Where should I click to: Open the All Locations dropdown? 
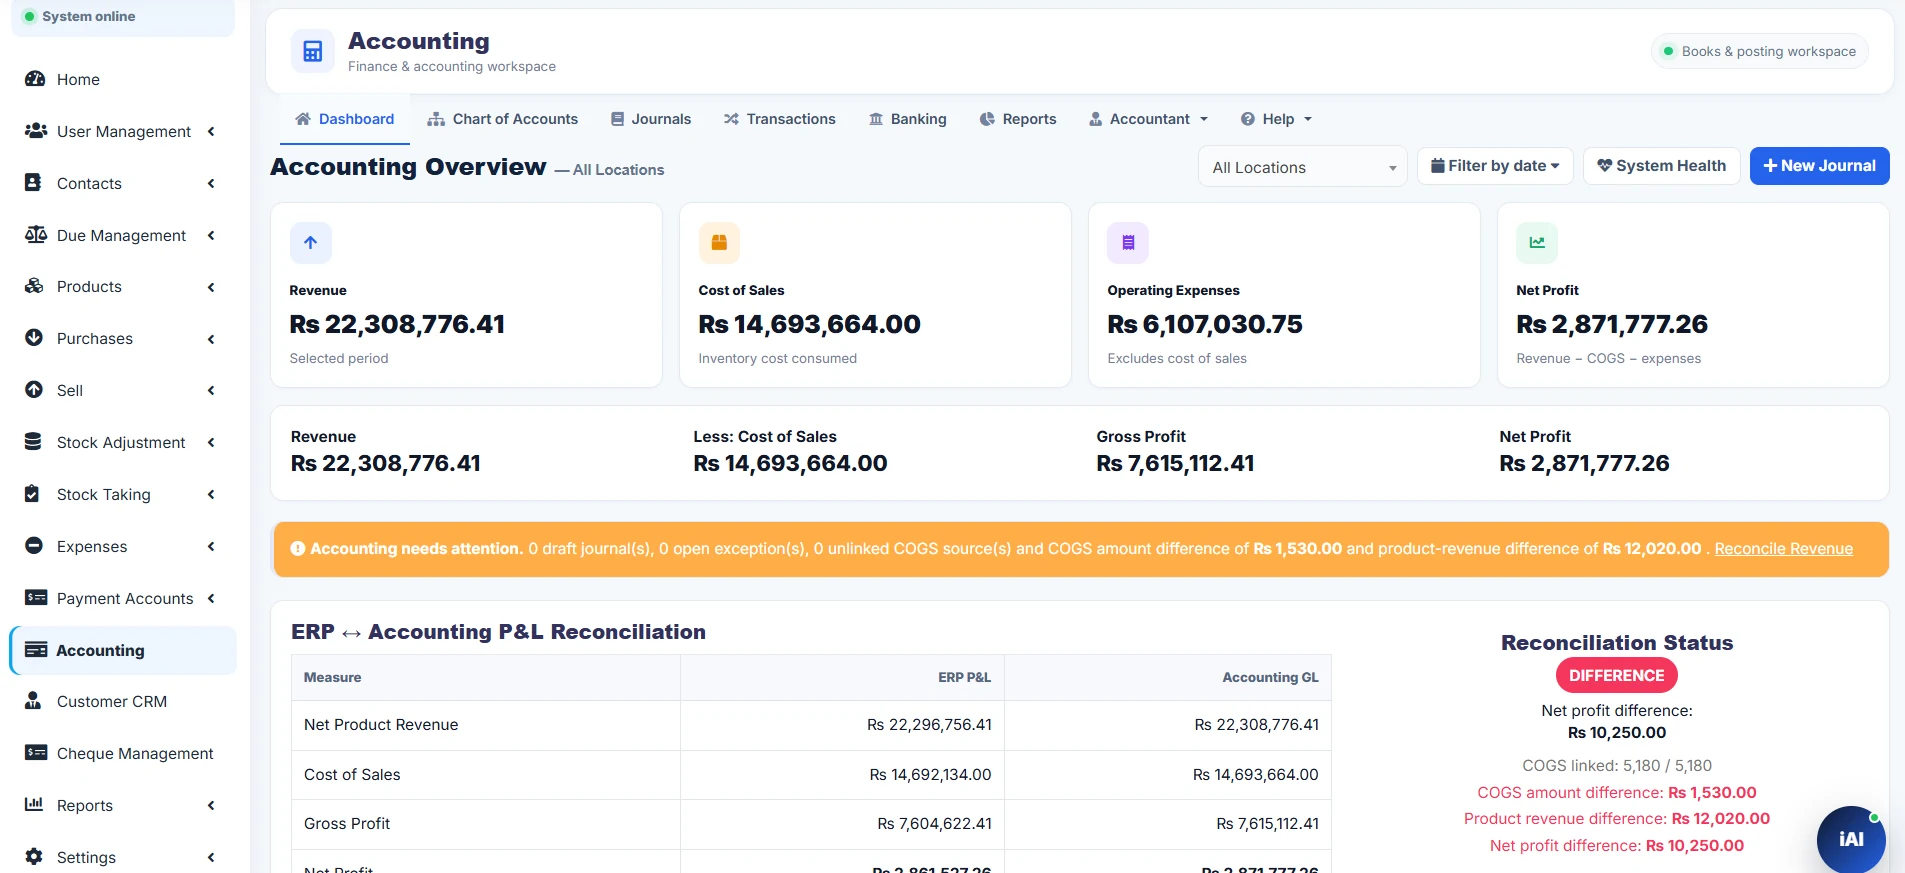click(x=1302, y=167)
